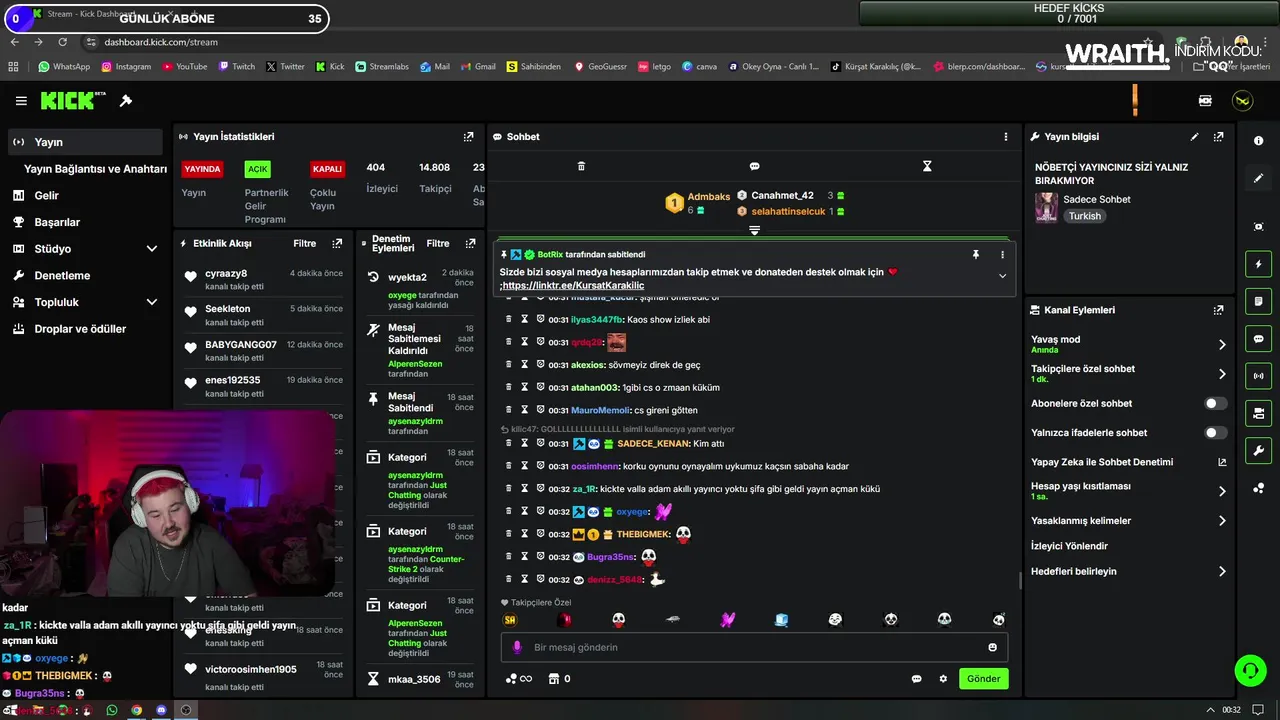Click İzleyici Yönlendir in Kanal Eylemleri
The image size is (1280, 720).
pyautogui.click(x=1069, y=546)
